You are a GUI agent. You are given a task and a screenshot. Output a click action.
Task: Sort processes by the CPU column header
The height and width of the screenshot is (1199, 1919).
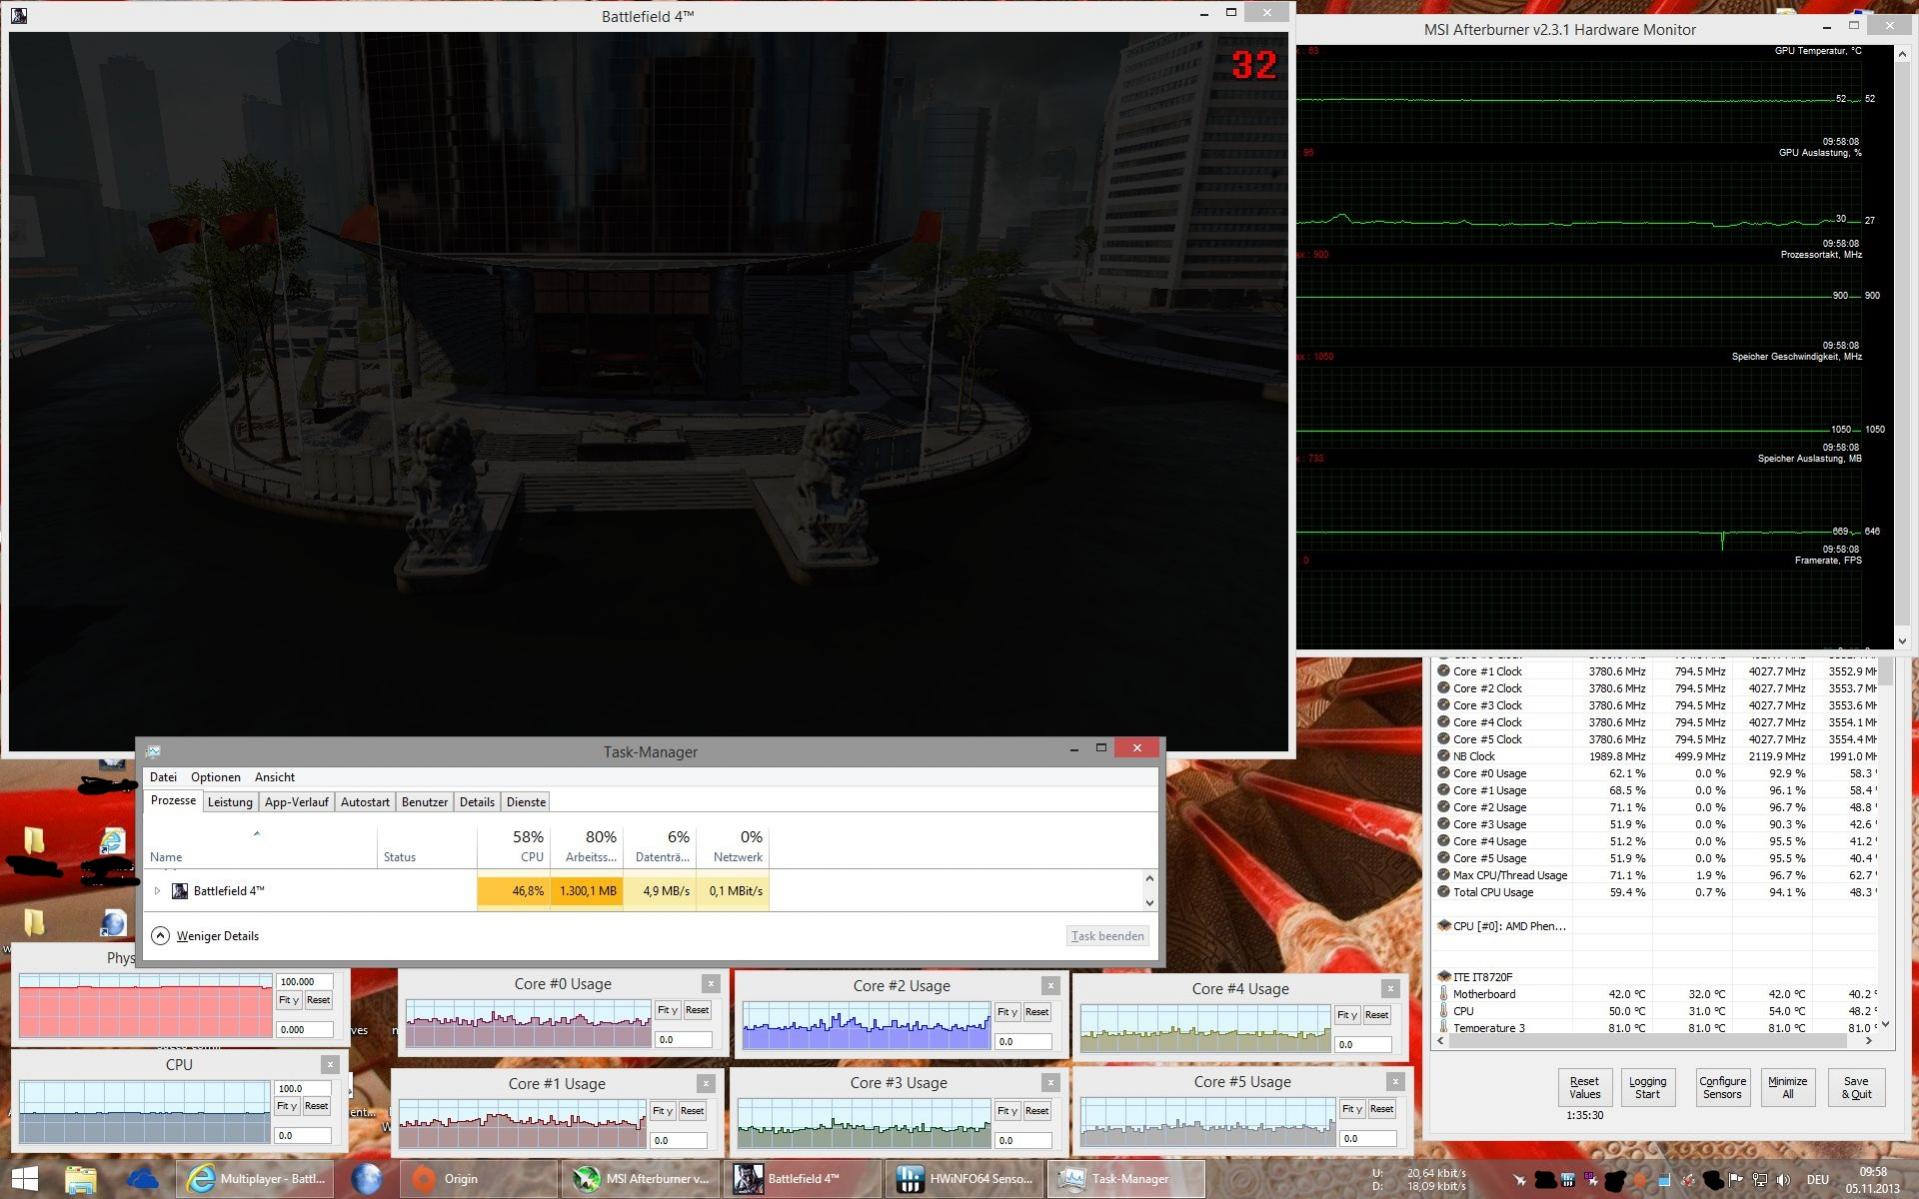click(513, 845)
